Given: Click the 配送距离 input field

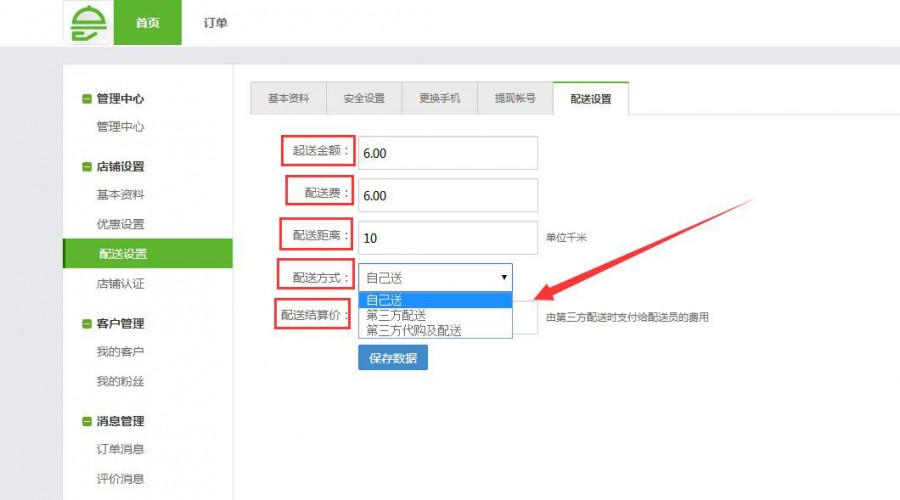Looking at the screenshot, I should click(x=448, y=238).
